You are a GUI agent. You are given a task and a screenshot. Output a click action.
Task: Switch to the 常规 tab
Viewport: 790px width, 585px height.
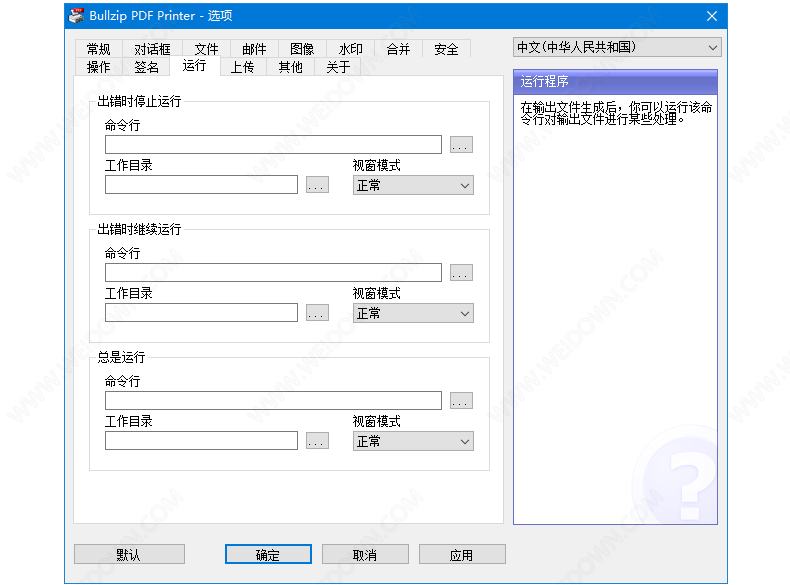point(98,49)
